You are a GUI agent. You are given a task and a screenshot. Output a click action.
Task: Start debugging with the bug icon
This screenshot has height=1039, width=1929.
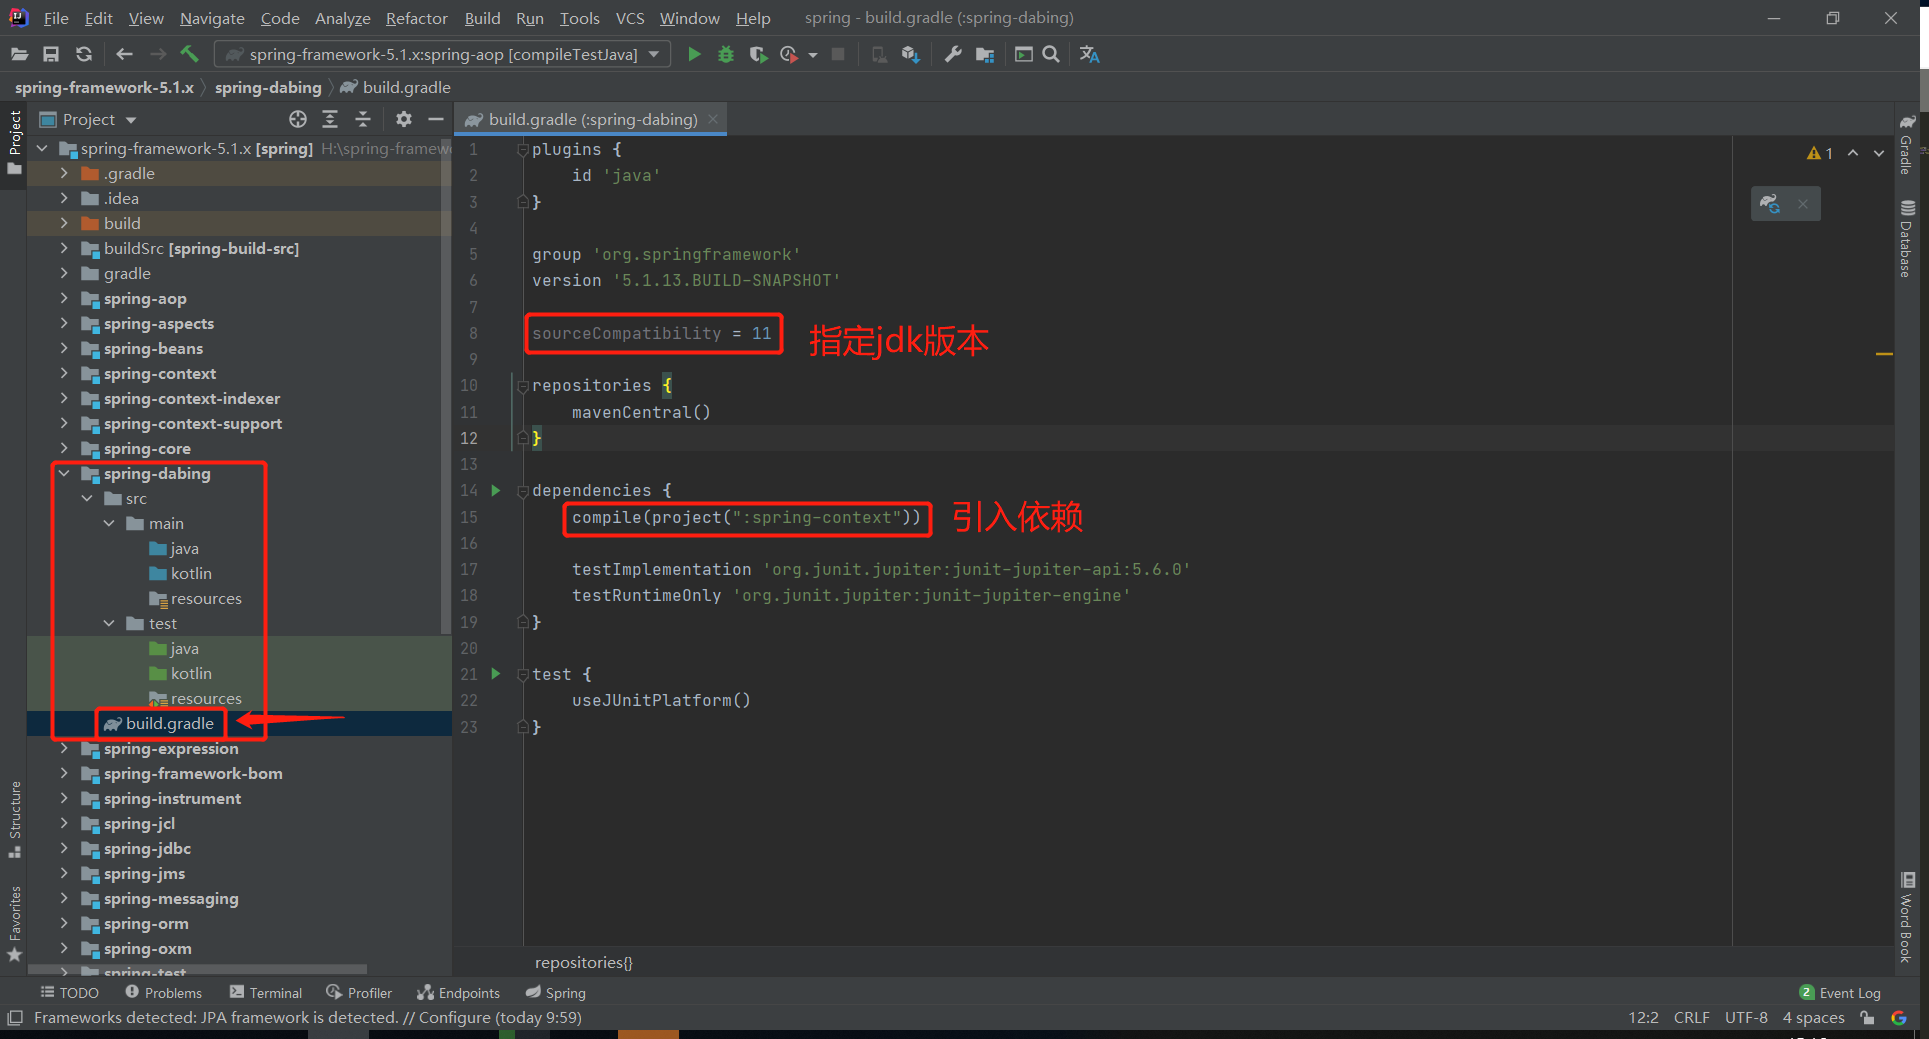pos(725,54)
